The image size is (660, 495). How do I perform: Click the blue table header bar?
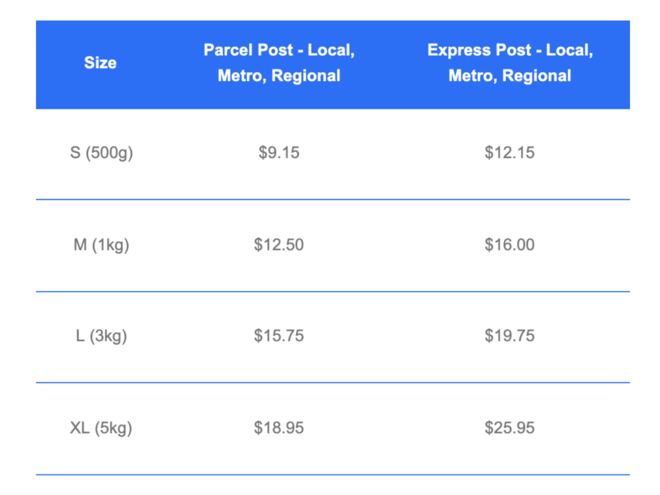click(x=333, y=65)
